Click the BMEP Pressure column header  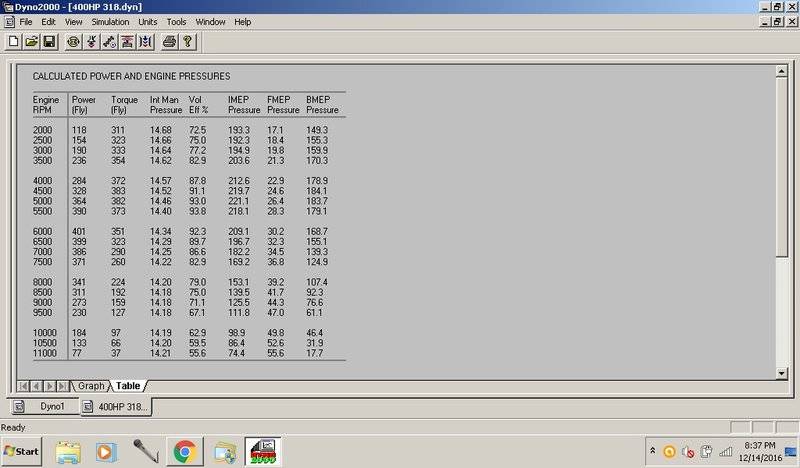[x=322, y=105]
